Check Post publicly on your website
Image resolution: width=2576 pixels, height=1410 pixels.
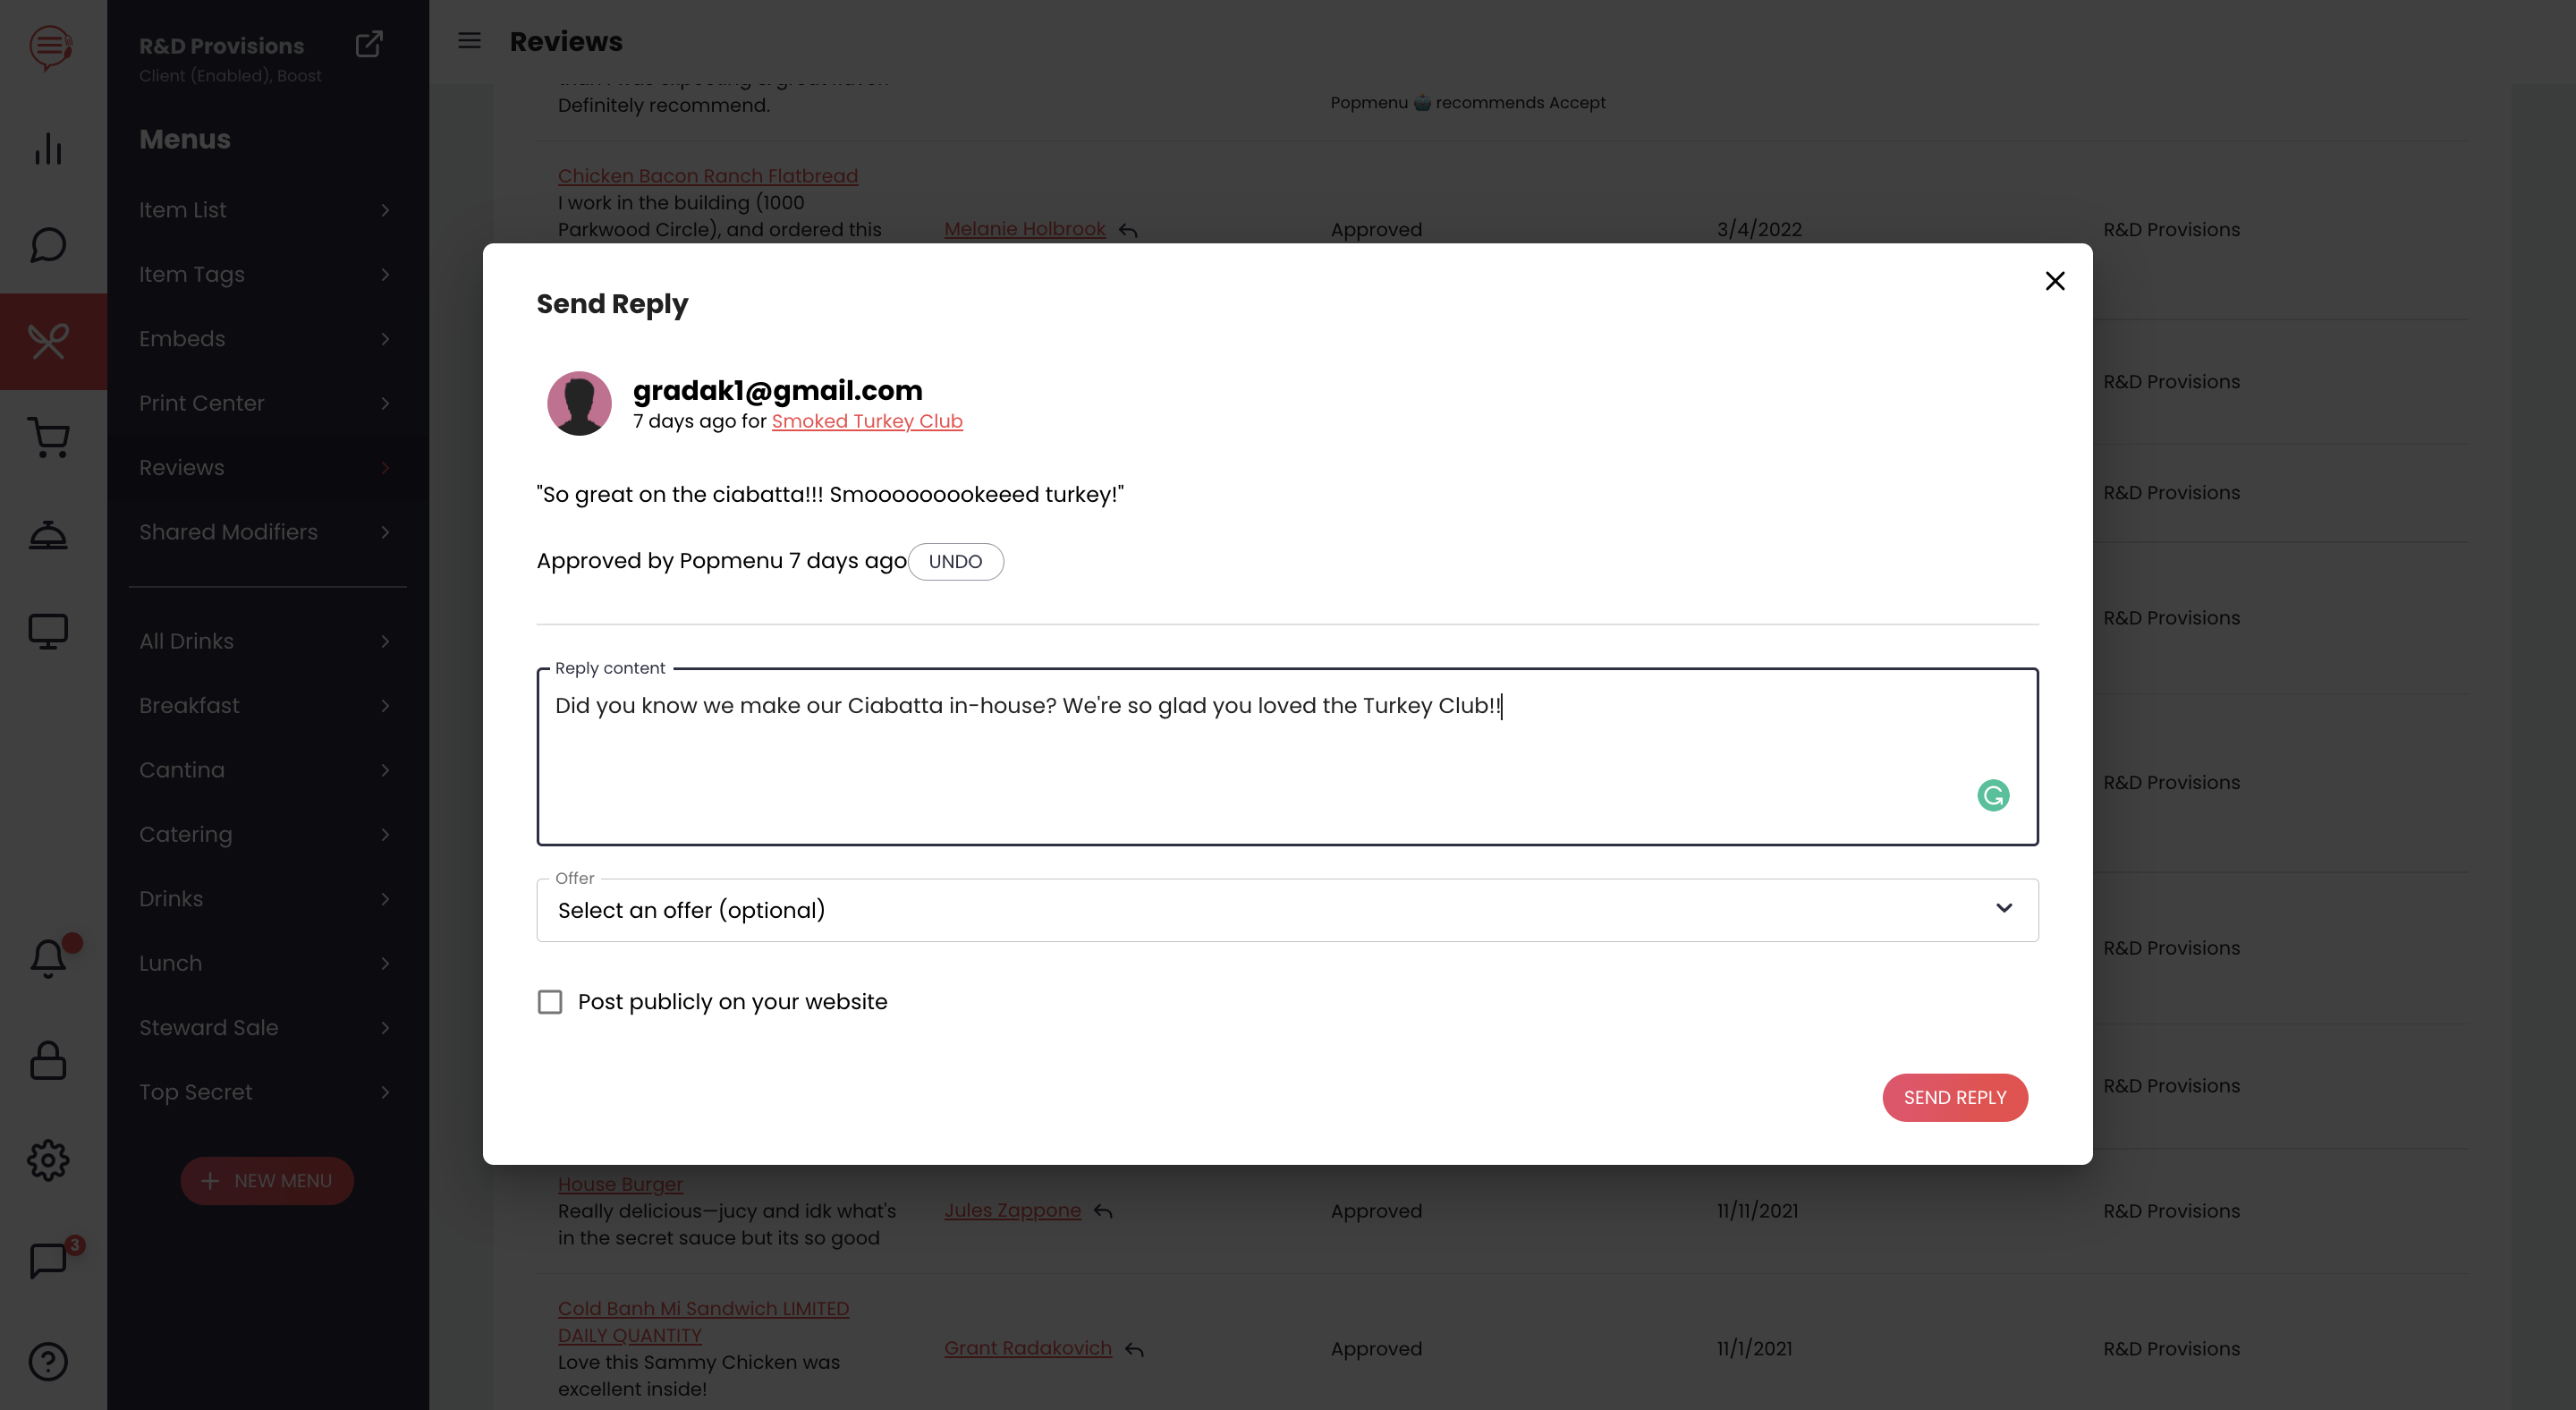[x=550, y=1001]
